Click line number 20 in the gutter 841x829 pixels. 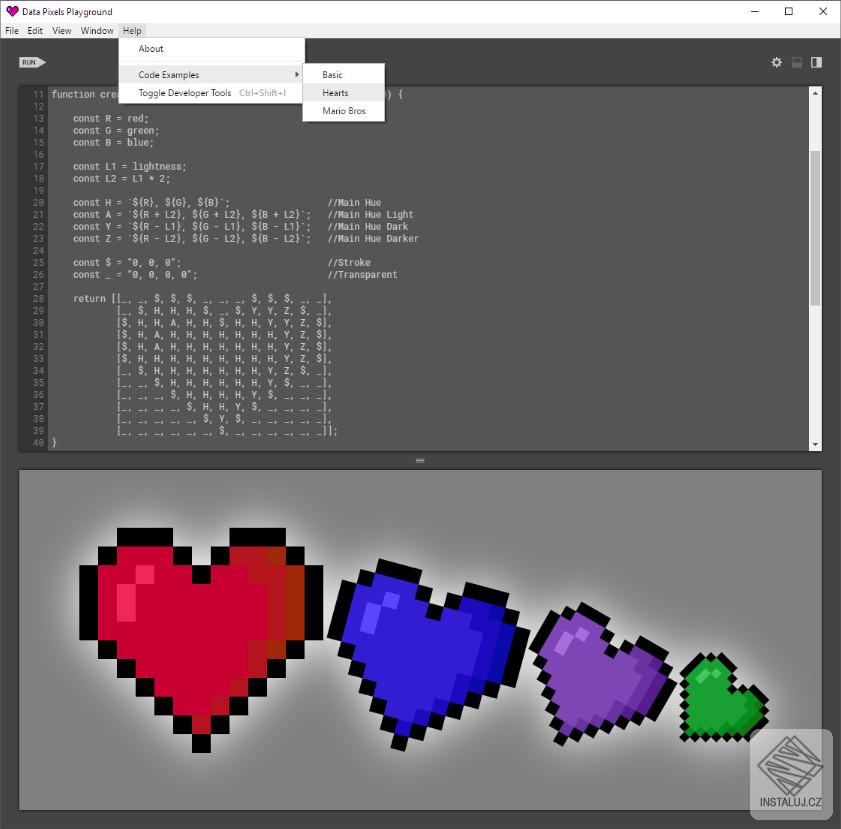pyautogui.click(x=38, y=203)
